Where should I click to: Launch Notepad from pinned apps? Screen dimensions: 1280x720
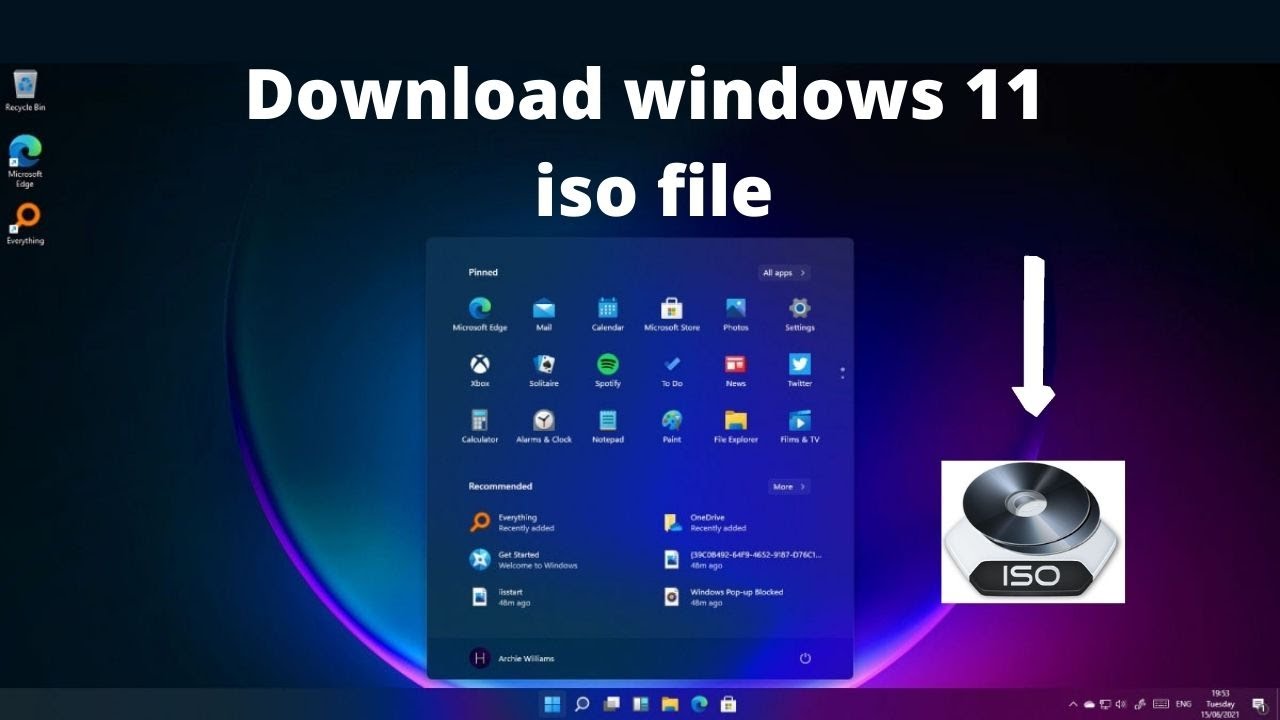(608, 426)
